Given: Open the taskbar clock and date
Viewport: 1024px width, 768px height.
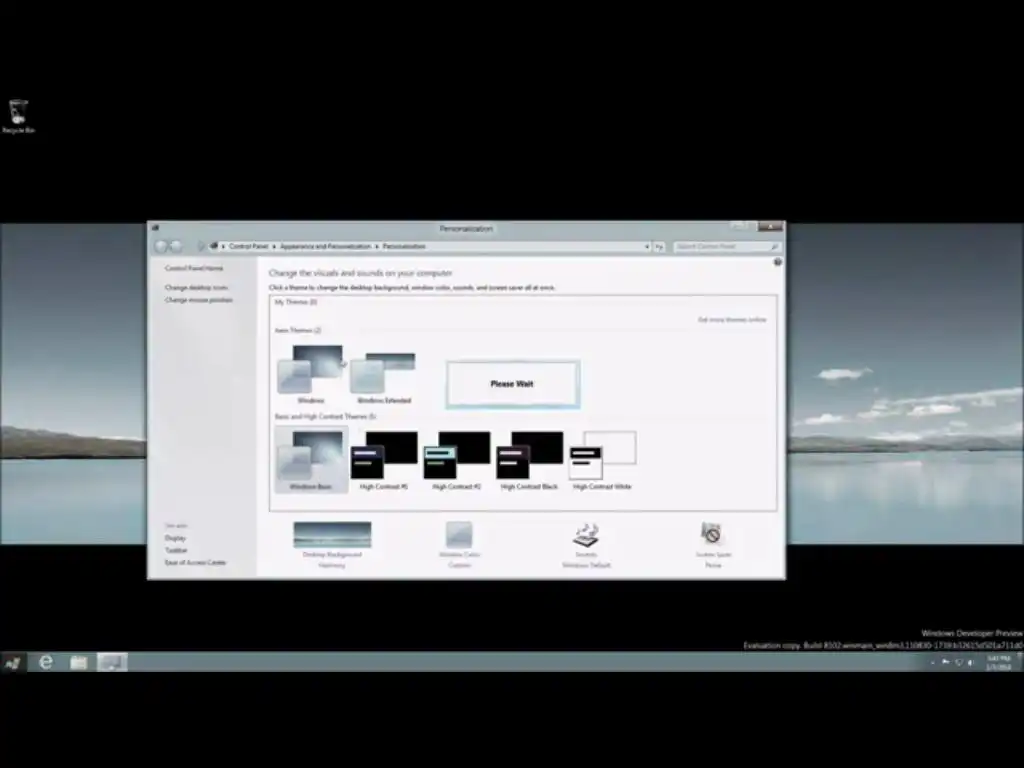Looking at the screenshot, I should [x=999, y=662].
